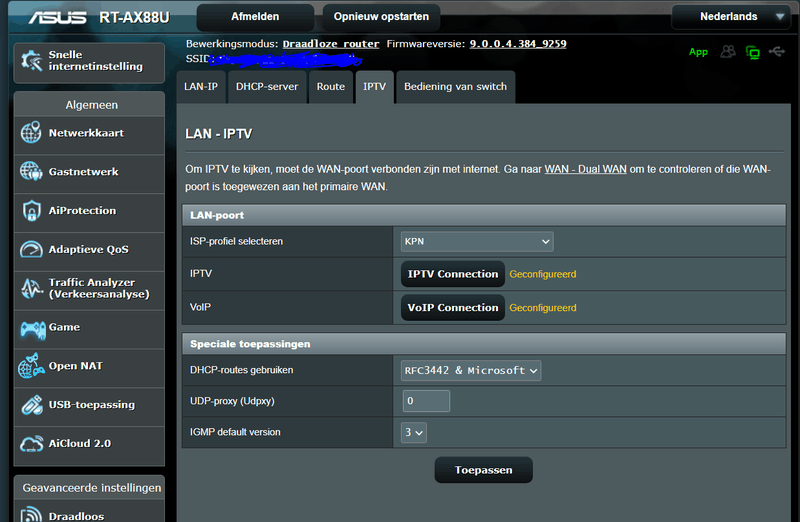The height and width of the screenshot is (522, 800).
Task: Open USB-toepassing menu item
Action: (x=89, y=405)
